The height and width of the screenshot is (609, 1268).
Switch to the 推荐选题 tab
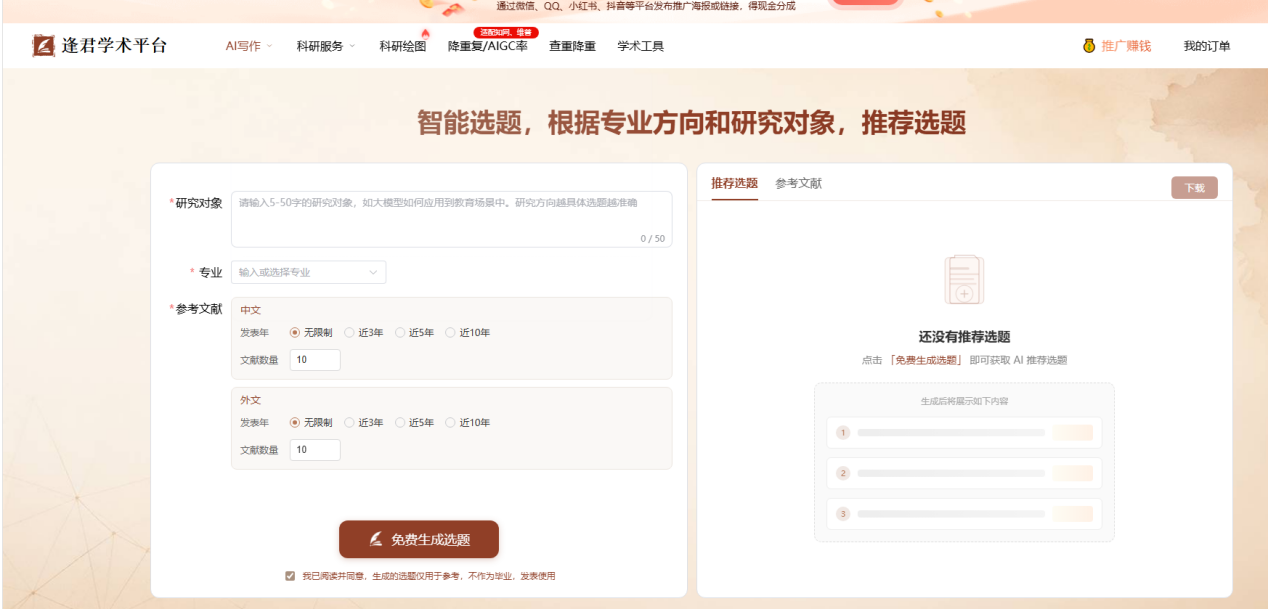pyautogui.click(x=735, y=183)
